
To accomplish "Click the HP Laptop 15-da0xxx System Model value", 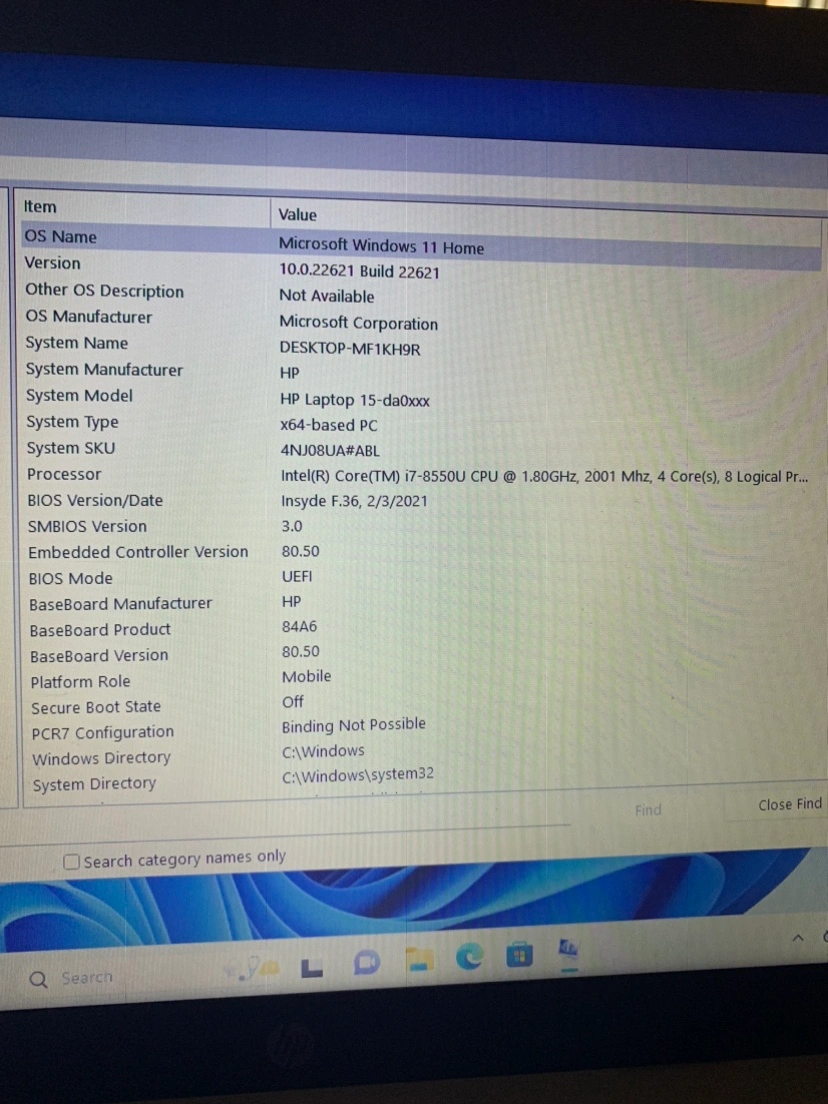I will pyautogui.click(x=354, y=400).
